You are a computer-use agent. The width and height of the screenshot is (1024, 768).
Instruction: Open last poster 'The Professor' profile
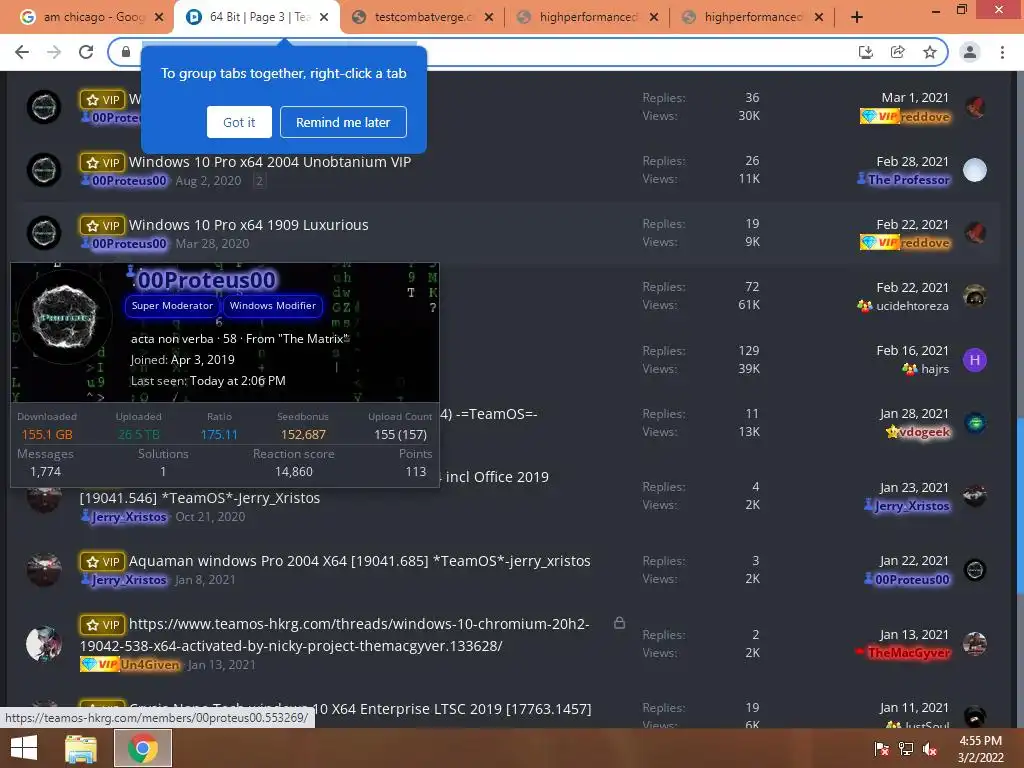[x=908, y=180]
